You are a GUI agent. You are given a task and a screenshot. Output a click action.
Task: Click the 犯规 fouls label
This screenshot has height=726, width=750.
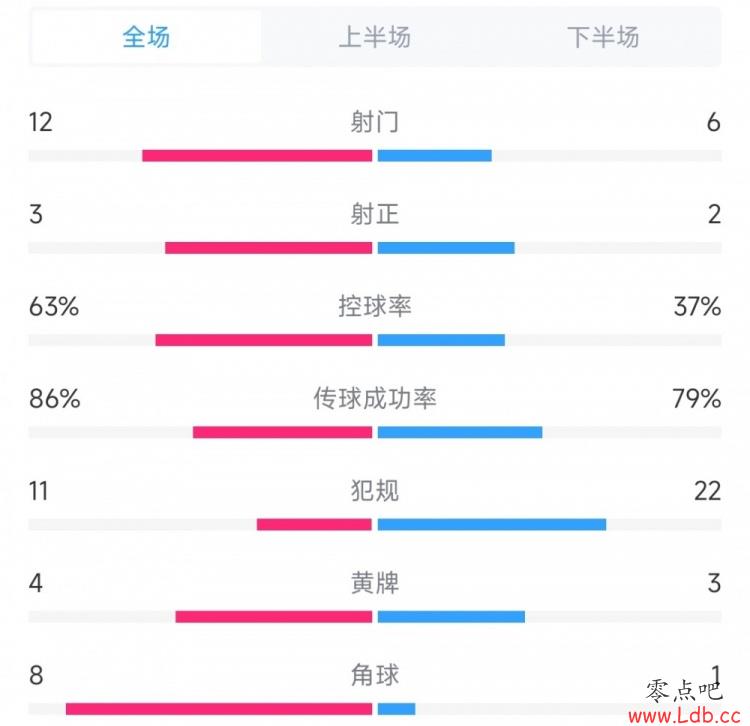375,491
